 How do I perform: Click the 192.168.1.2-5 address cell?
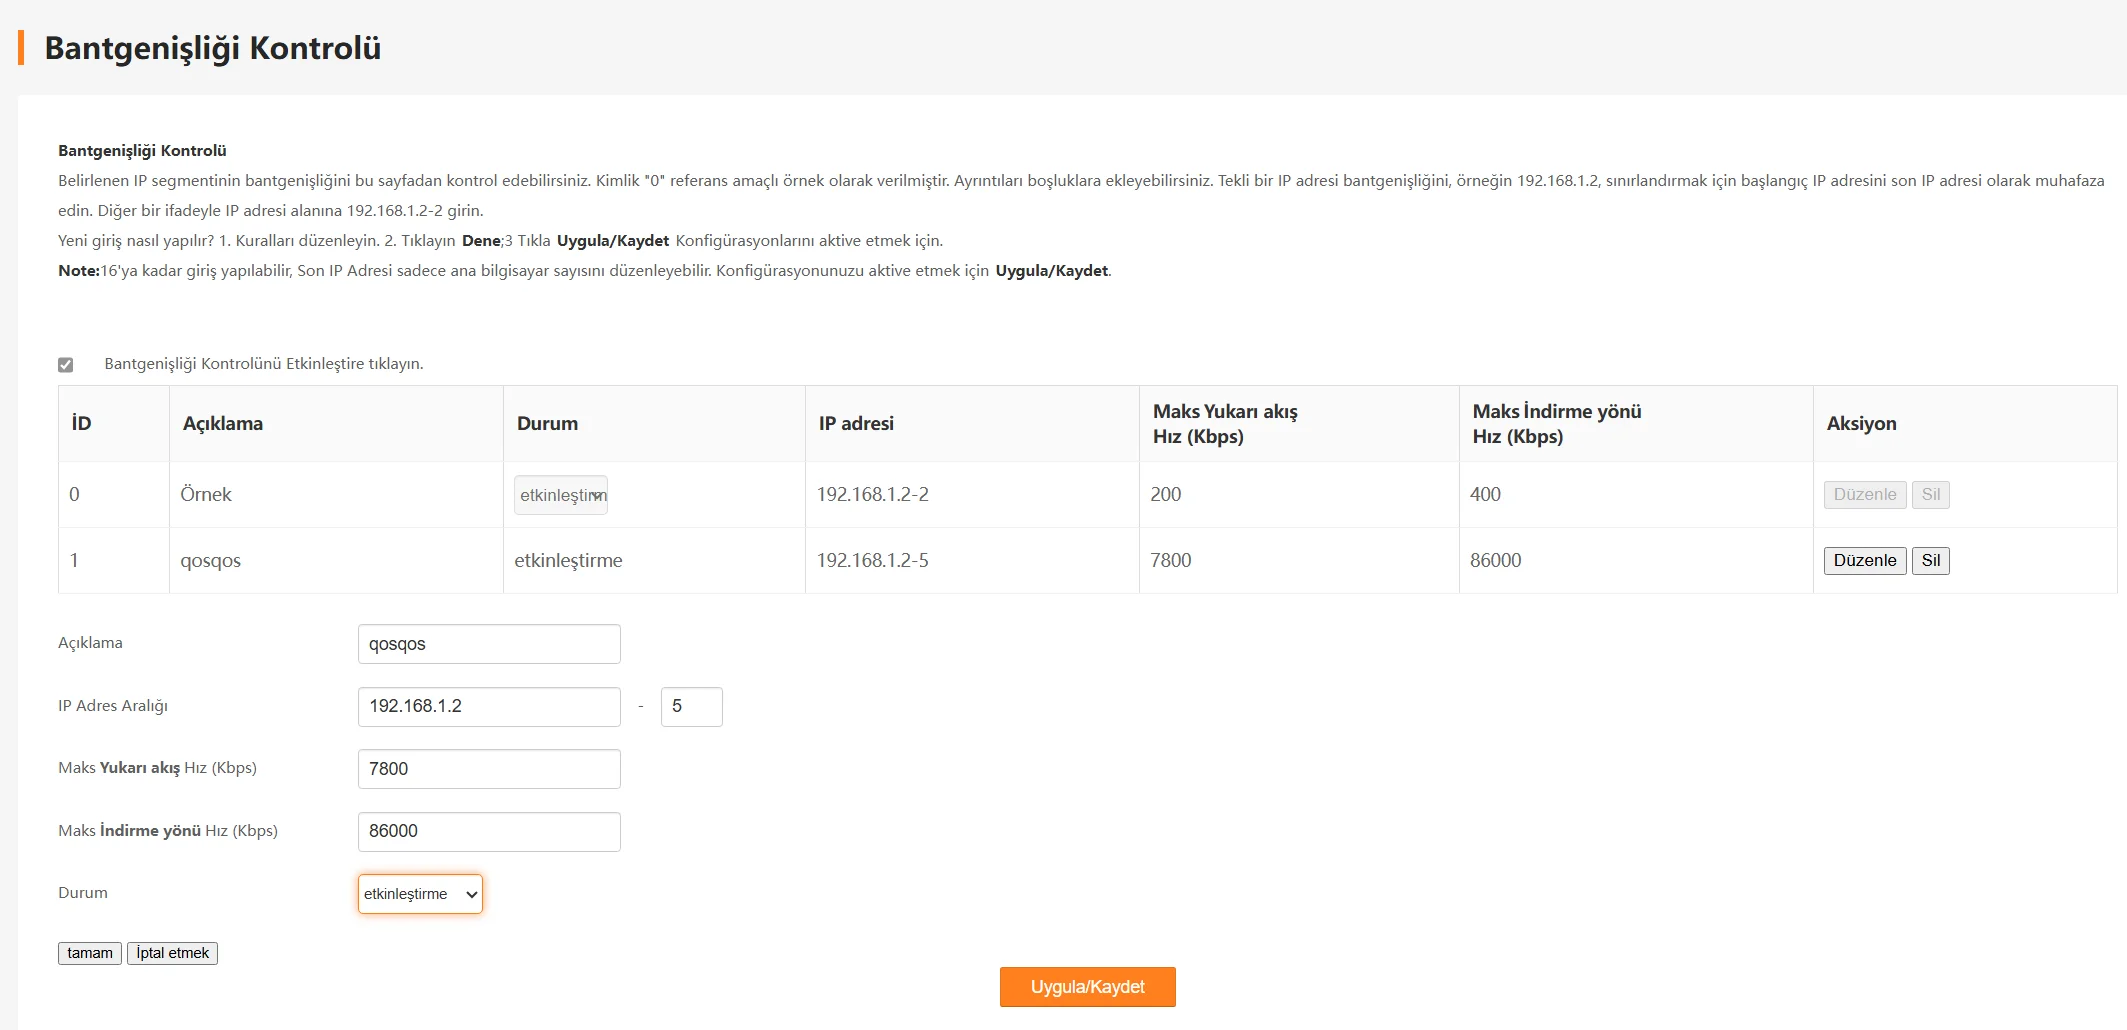coord(872,561)
